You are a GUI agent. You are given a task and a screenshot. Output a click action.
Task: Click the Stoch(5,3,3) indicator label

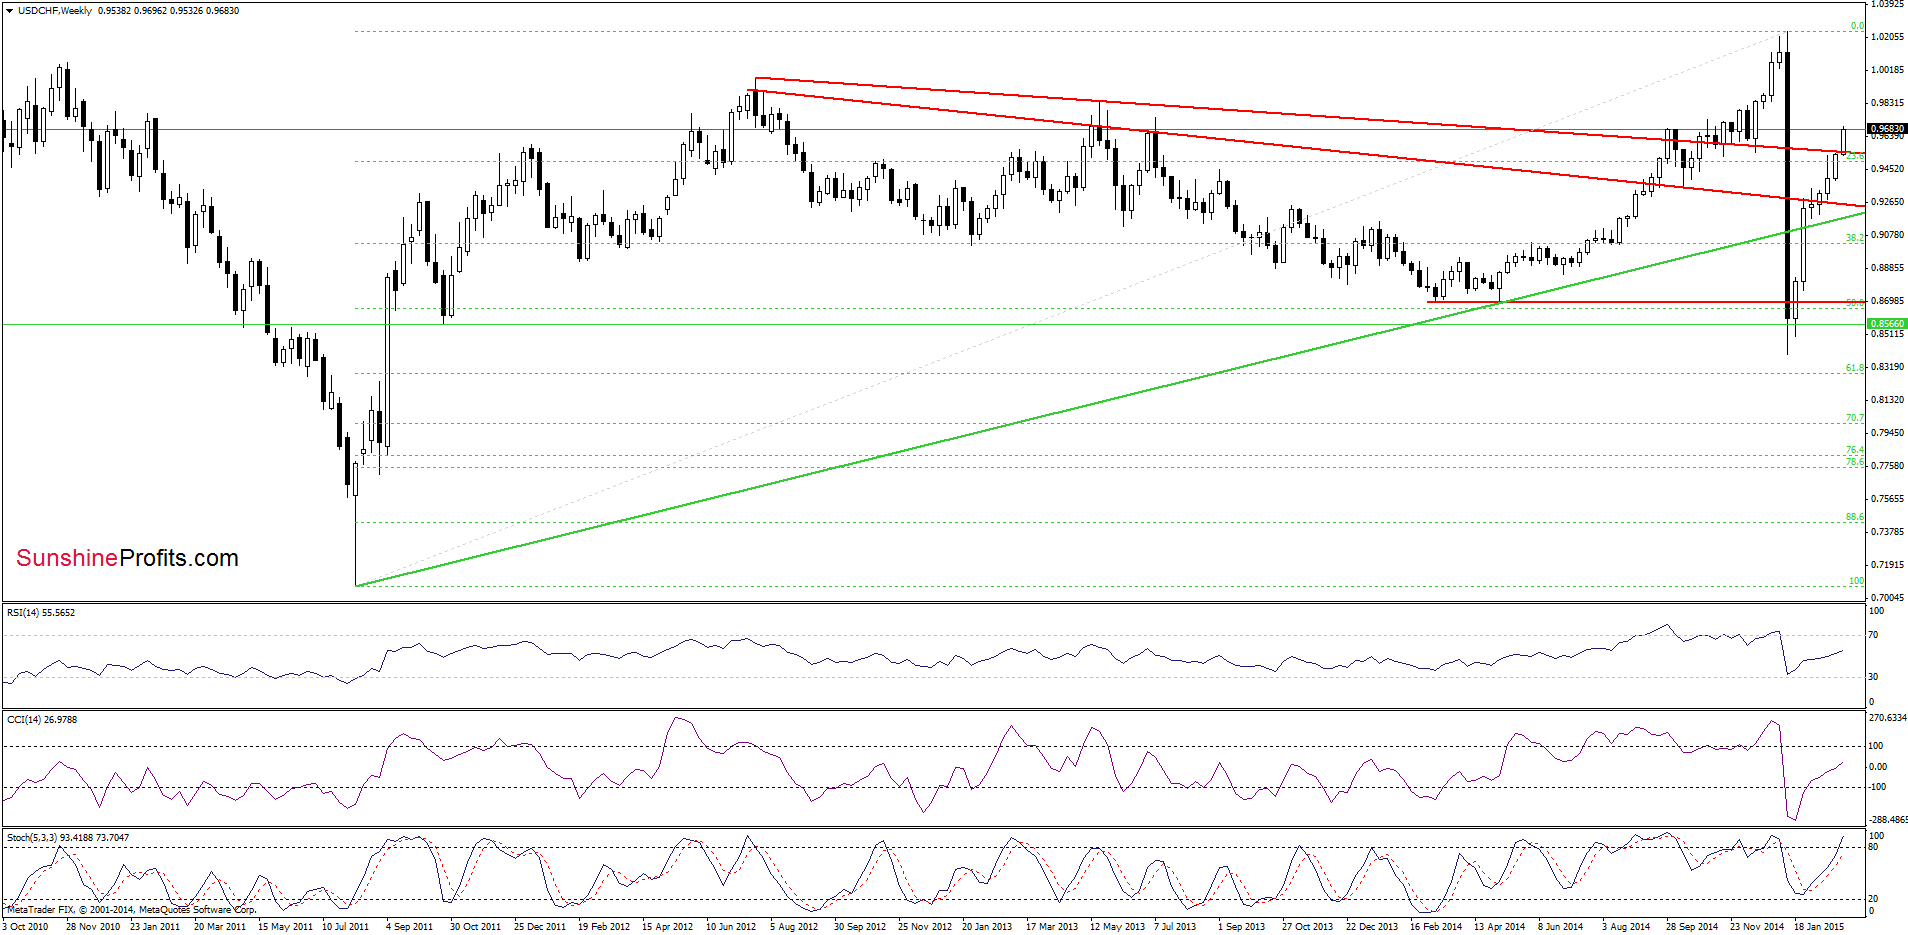(68, 837)
